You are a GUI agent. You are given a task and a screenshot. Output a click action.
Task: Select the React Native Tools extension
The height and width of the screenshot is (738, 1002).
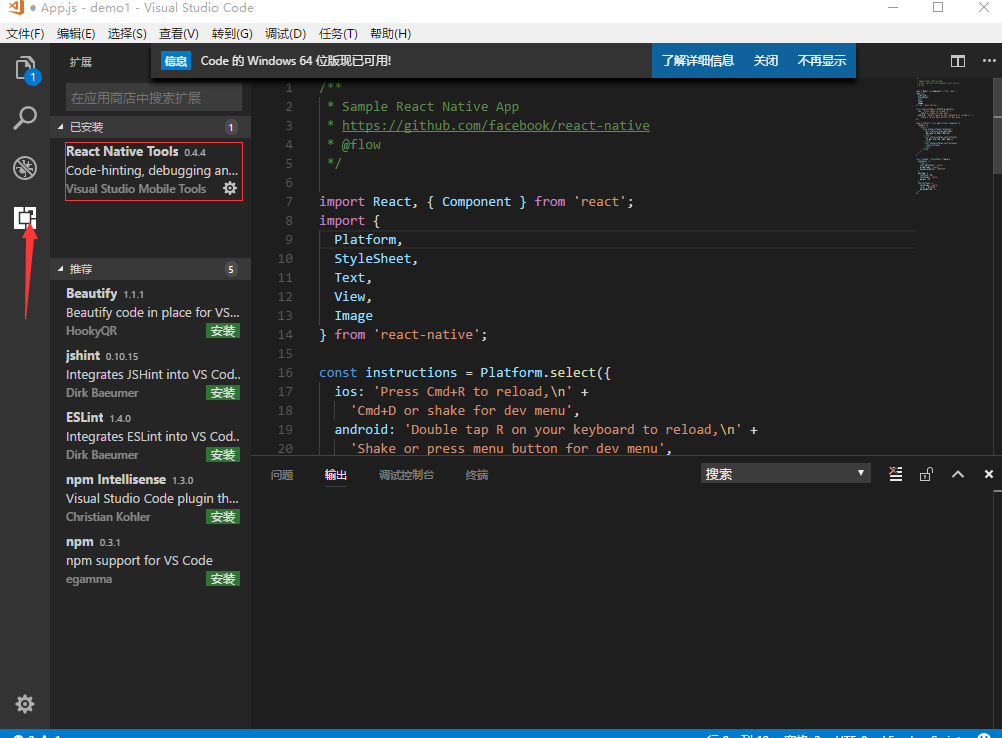click(x=154, y=171)
